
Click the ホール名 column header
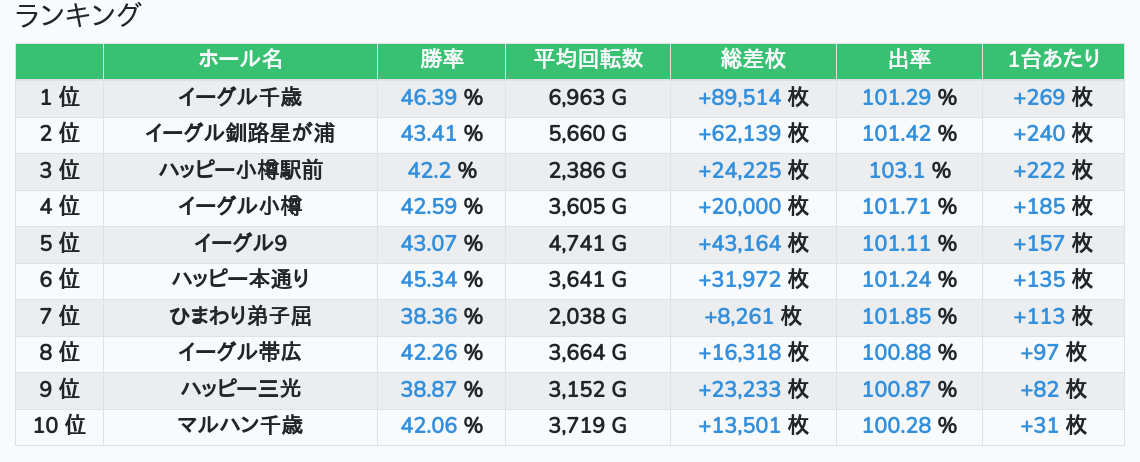tap(240, 60)
